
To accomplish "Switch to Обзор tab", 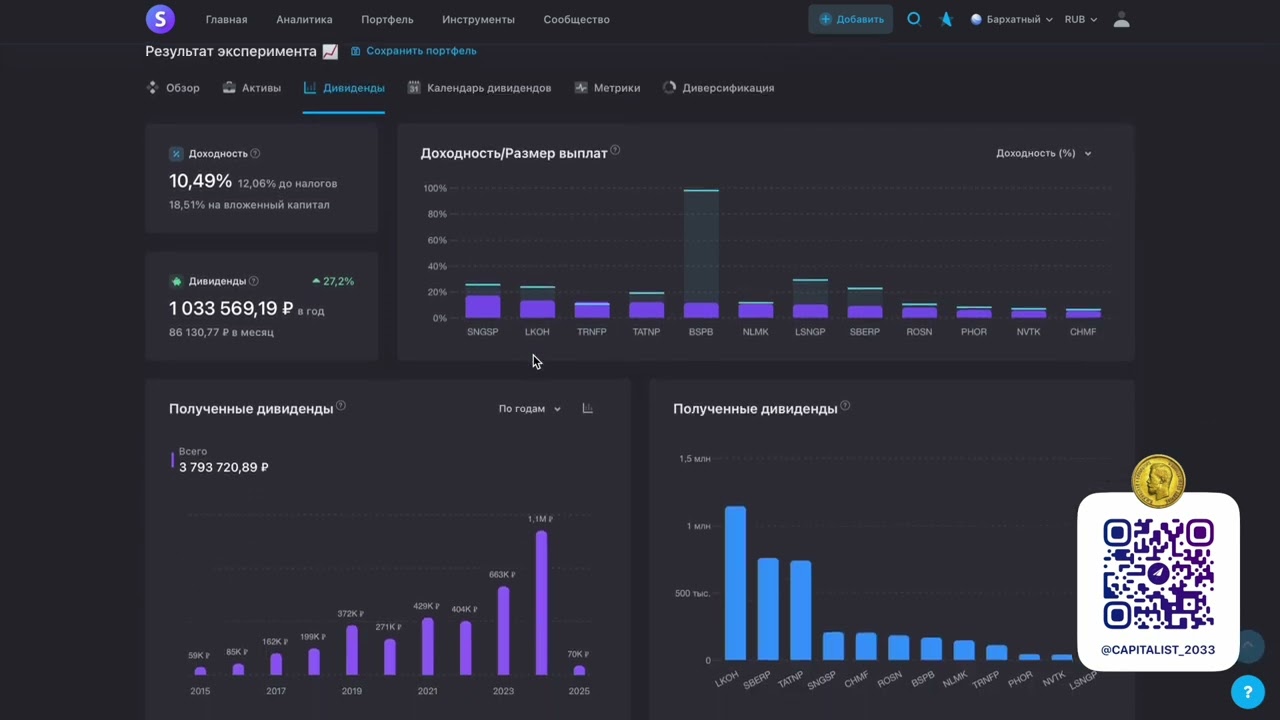I will click(173, 88).
